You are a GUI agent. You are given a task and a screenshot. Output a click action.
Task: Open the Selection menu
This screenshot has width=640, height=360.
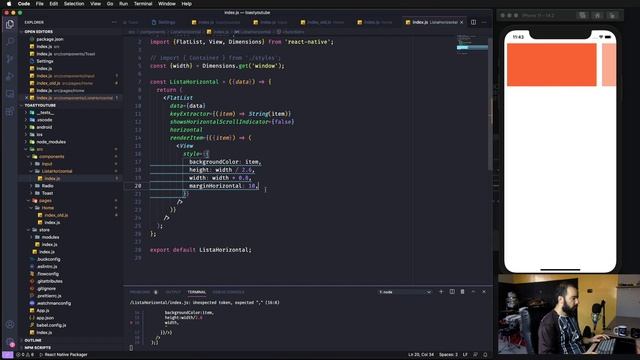pyautogui.click(x=74, y=4)
